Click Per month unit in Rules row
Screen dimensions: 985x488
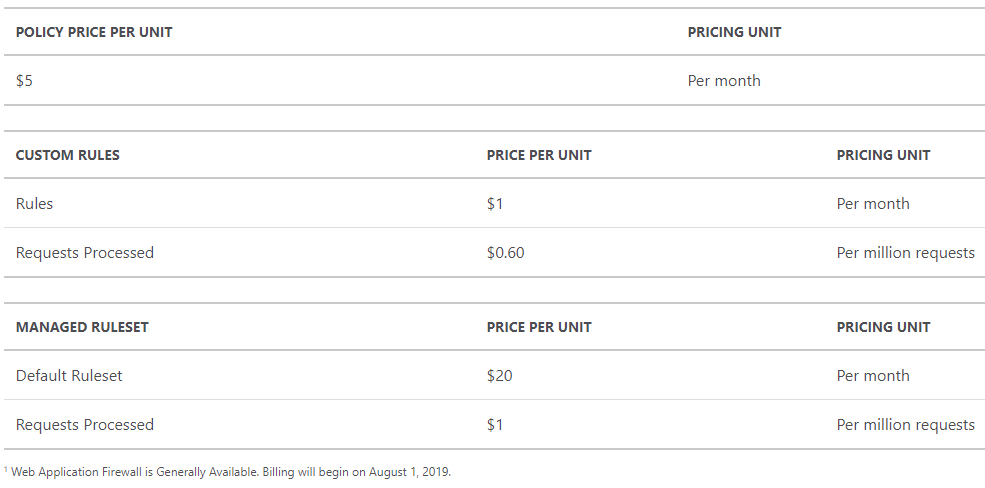[873, 203]
